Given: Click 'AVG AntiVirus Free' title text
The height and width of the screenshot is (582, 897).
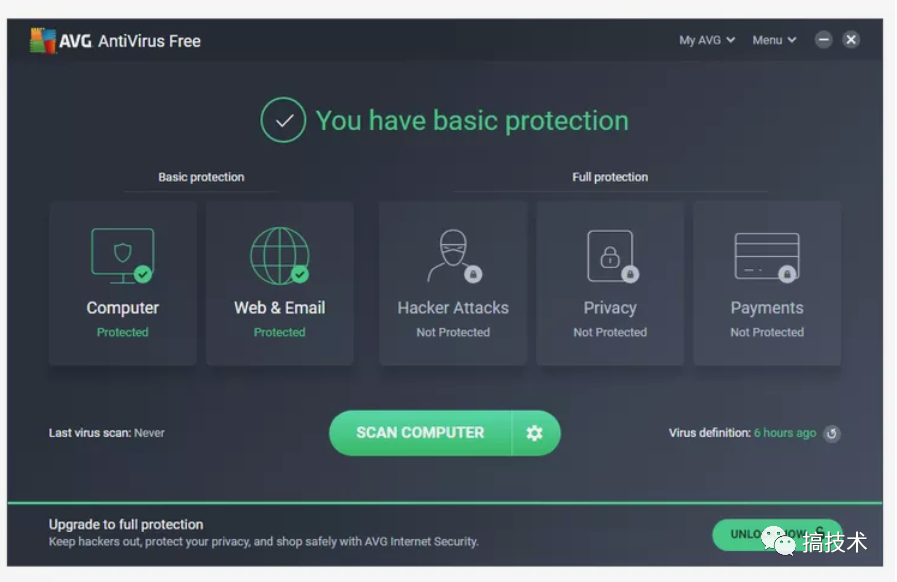Looking at the screenshot, I should coord(130,41).
